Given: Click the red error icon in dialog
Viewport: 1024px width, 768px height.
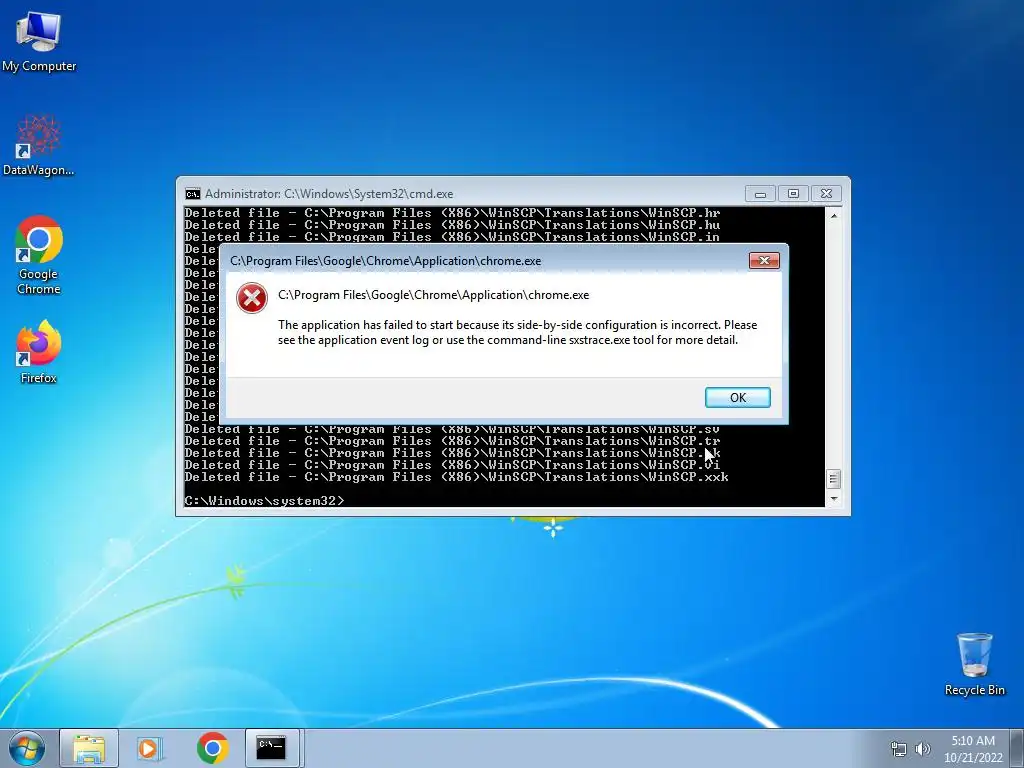Looking at the screenshot, I should [x=252, y=298].
